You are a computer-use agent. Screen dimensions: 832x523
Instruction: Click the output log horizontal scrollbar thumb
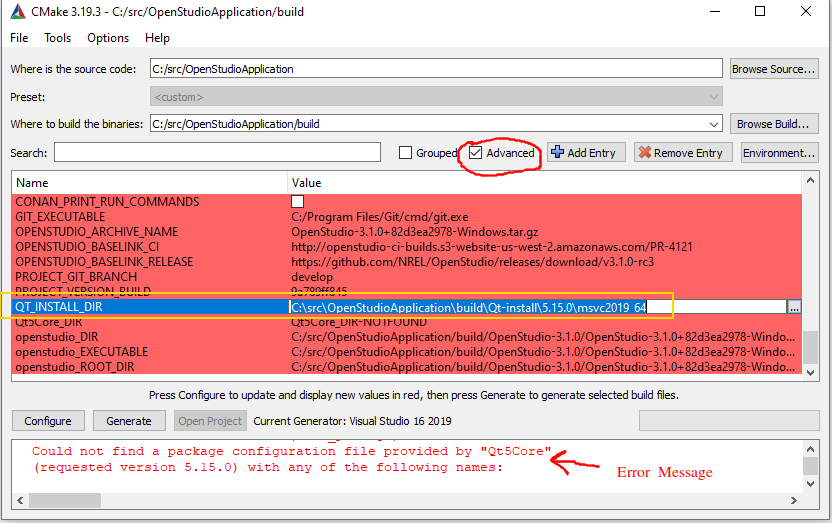coord(65,500)
